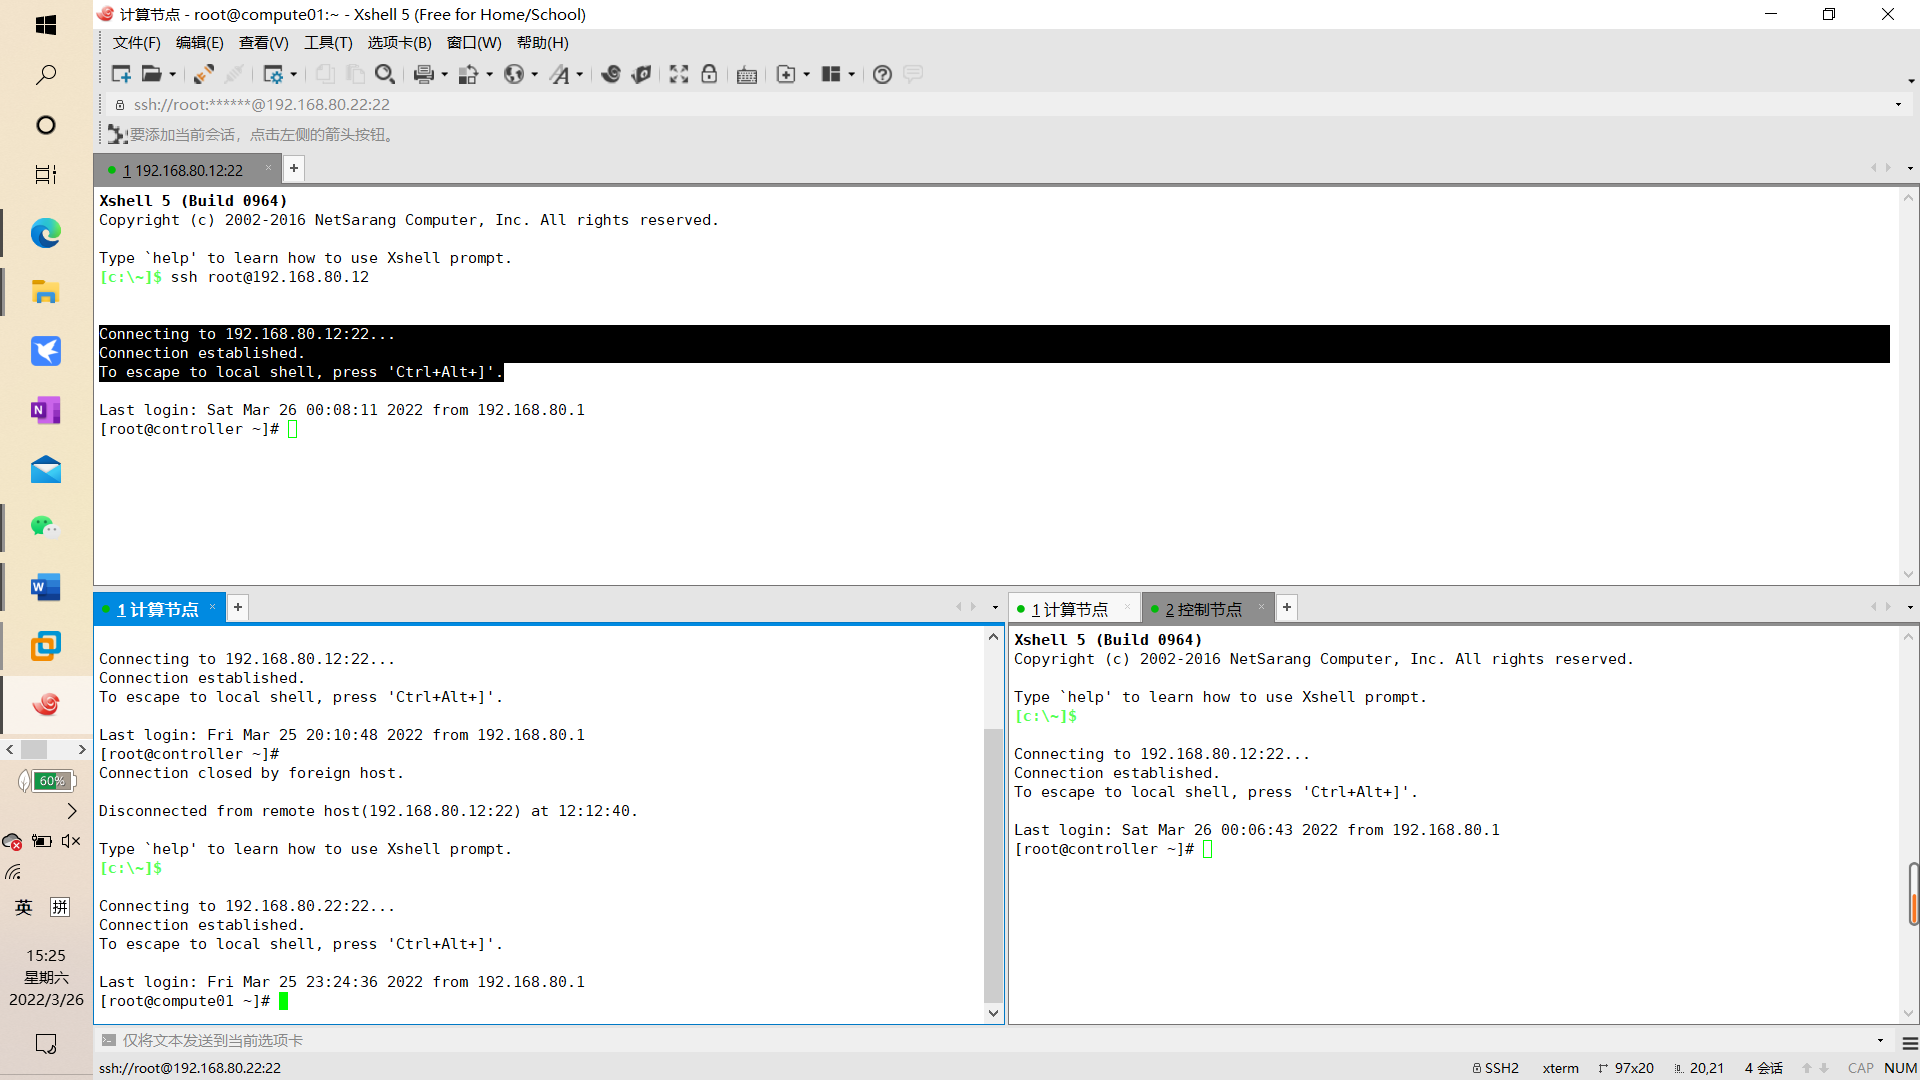Image resolution: width=1920 pixels, height=1080 pixels.
Task: Click the battery 60% indicator
Action: point(46,781)
